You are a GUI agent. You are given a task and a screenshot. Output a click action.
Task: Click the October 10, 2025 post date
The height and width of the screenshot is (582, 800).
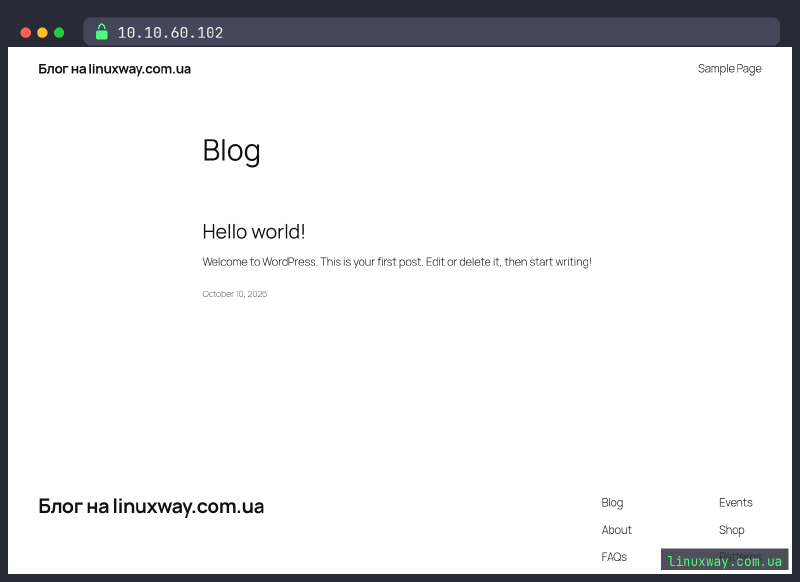tap(234, 294)
